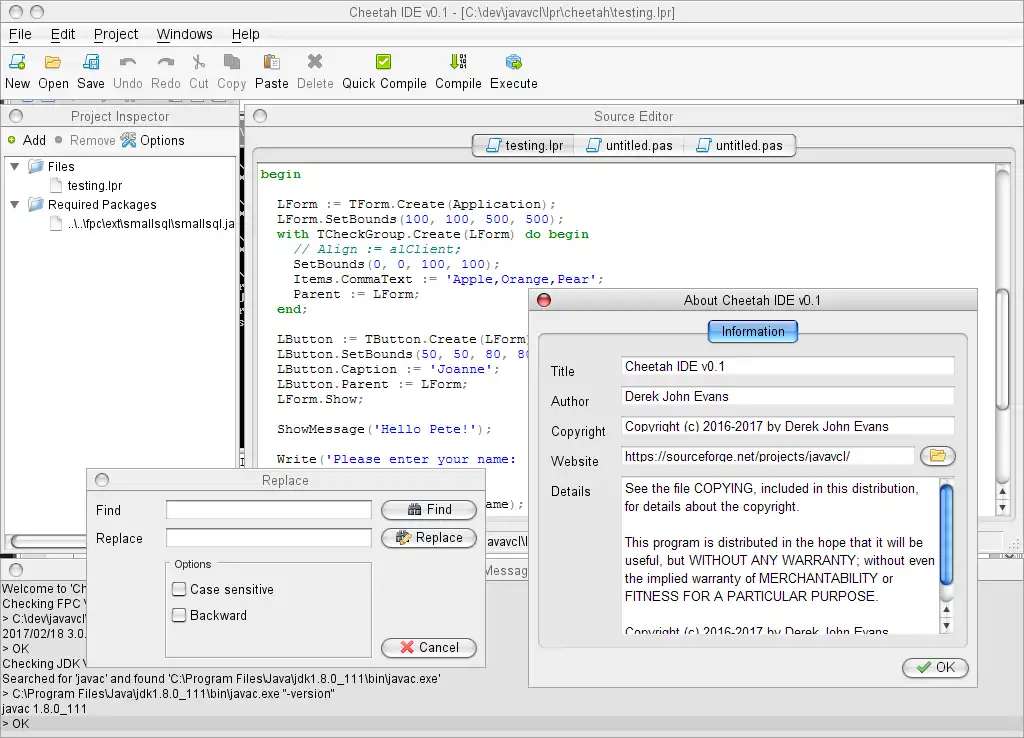Screen dimensions: 1024x738
Task: Click the New file toolbar icon
Action: click(17, 62)
